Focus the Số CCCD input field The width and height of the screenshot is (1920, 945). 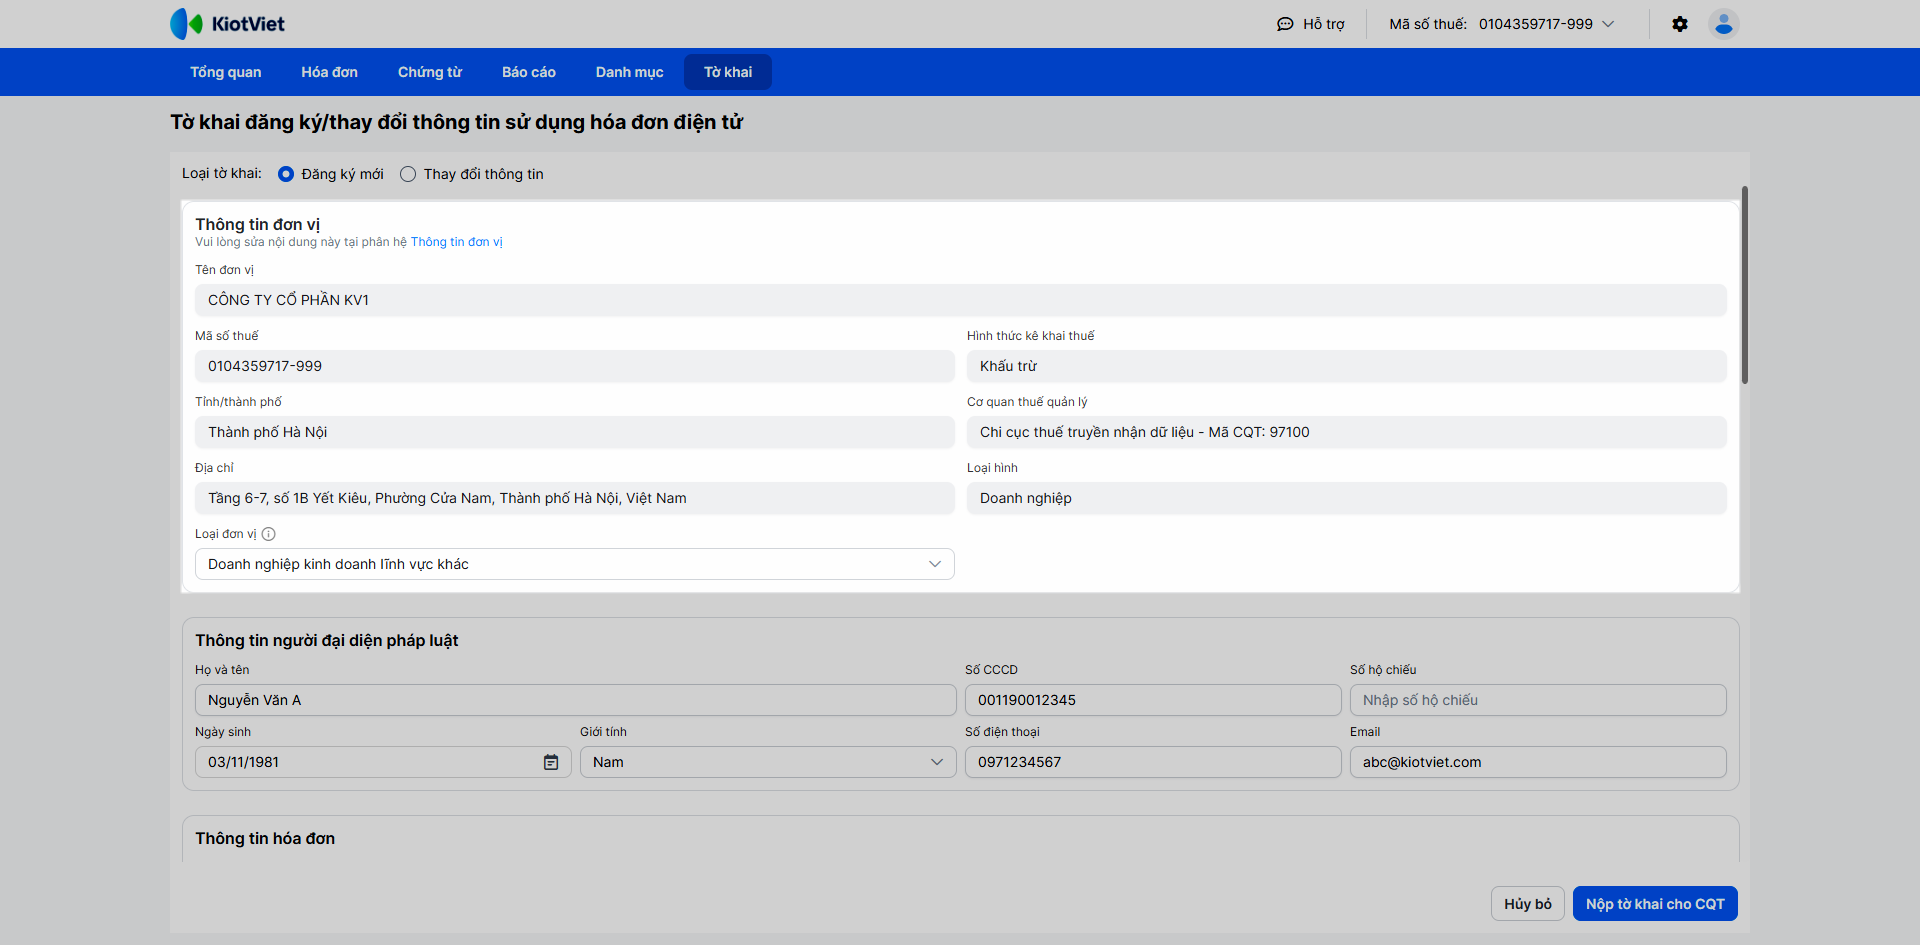pyautogui.click(x=1153, y=700)
